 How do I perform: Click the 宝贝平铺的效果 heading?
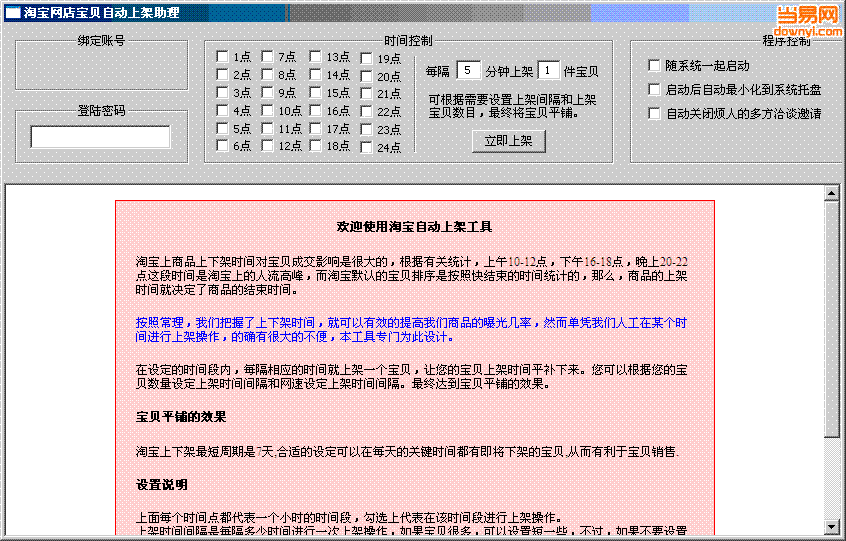pyautogui.click(x=181, y=417)
